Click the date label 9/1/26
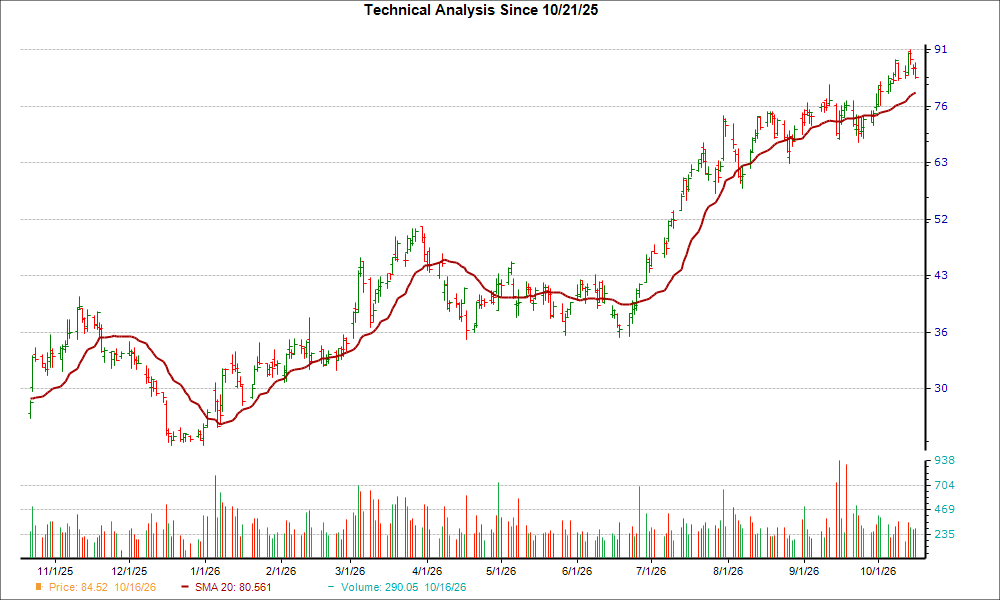Screen dimensions: 1000x600 804,571
